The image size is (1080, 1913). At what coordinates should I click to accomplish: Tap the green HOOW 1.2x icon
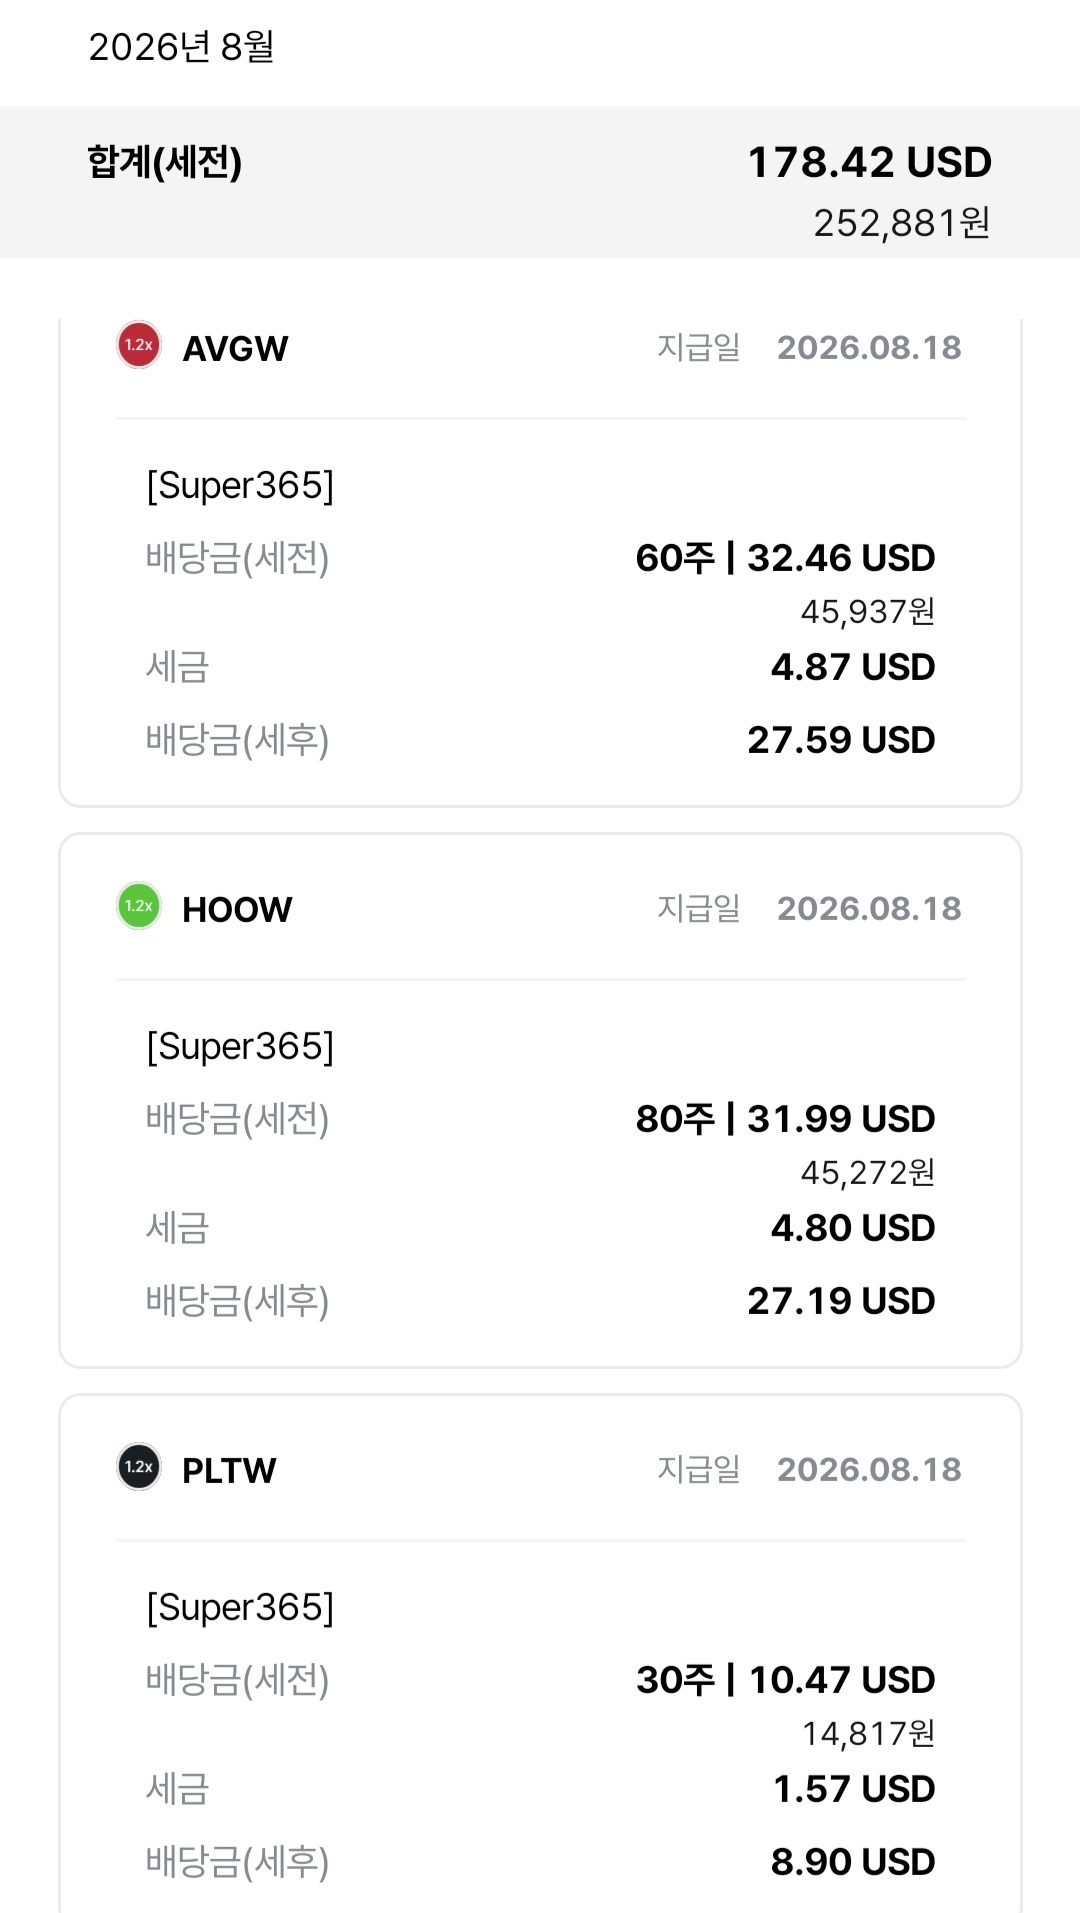pyautogui.click(x=139, y=906)
